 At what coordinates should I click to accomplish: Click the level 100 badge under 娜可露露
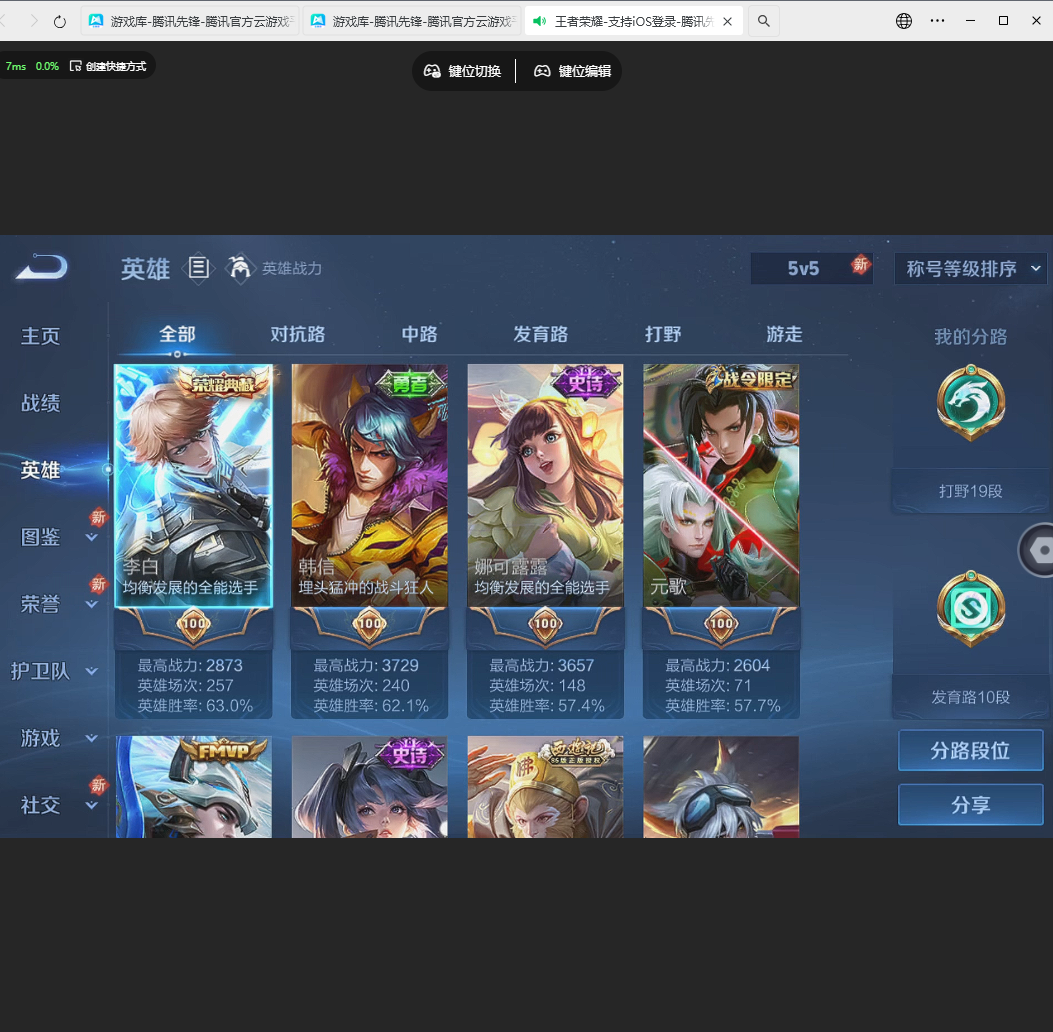pos(545,624)
